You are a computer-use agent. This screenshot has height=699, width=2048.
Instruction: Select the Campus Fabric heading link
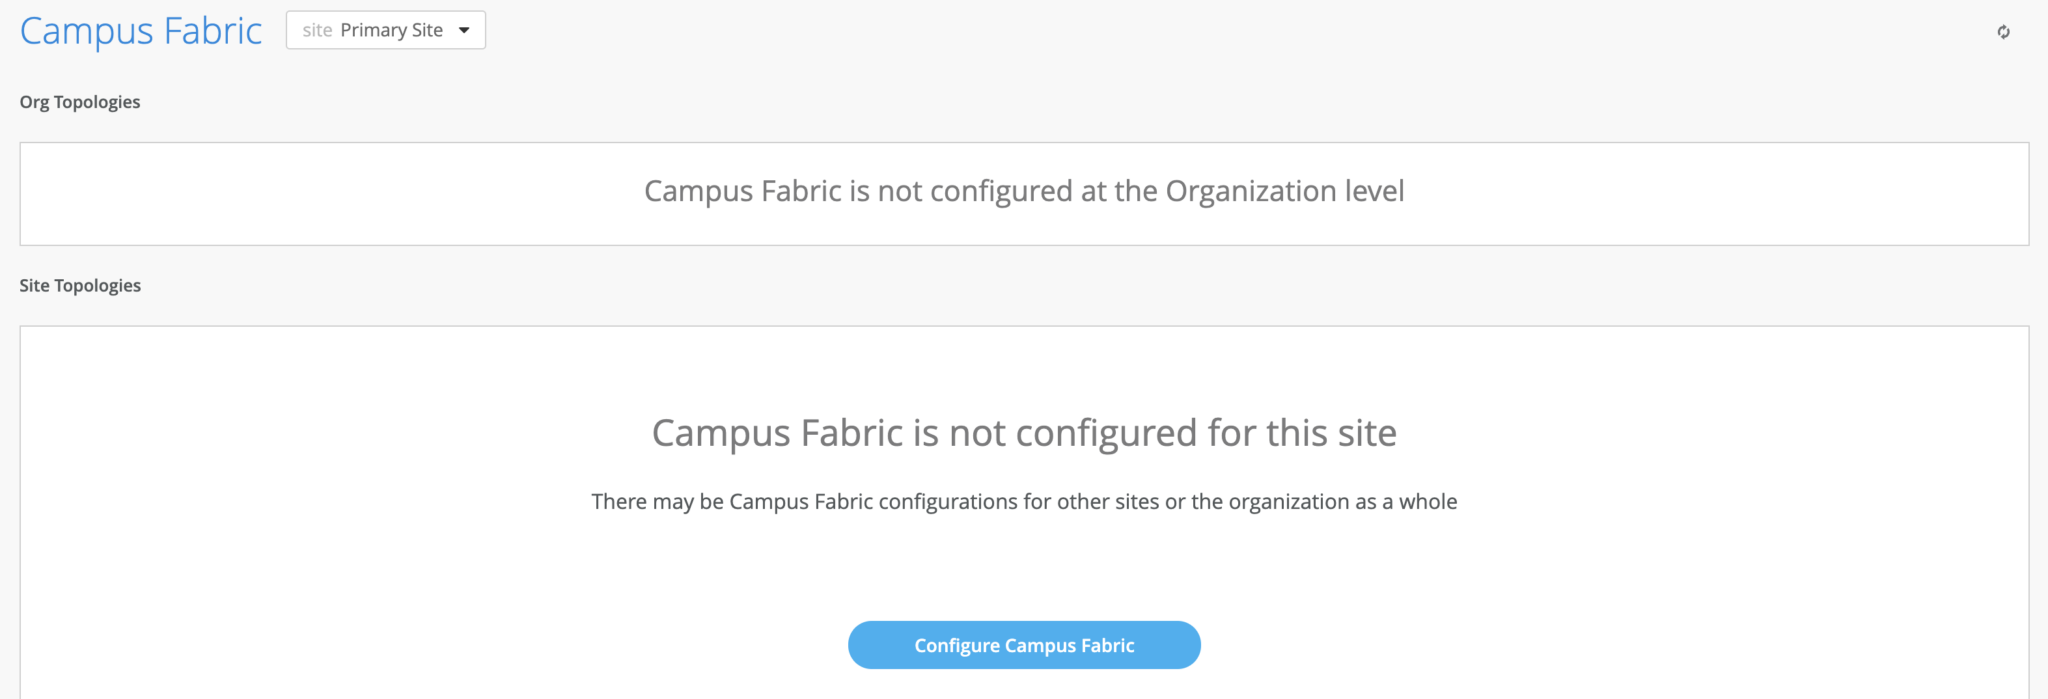(x=139, y=31)
